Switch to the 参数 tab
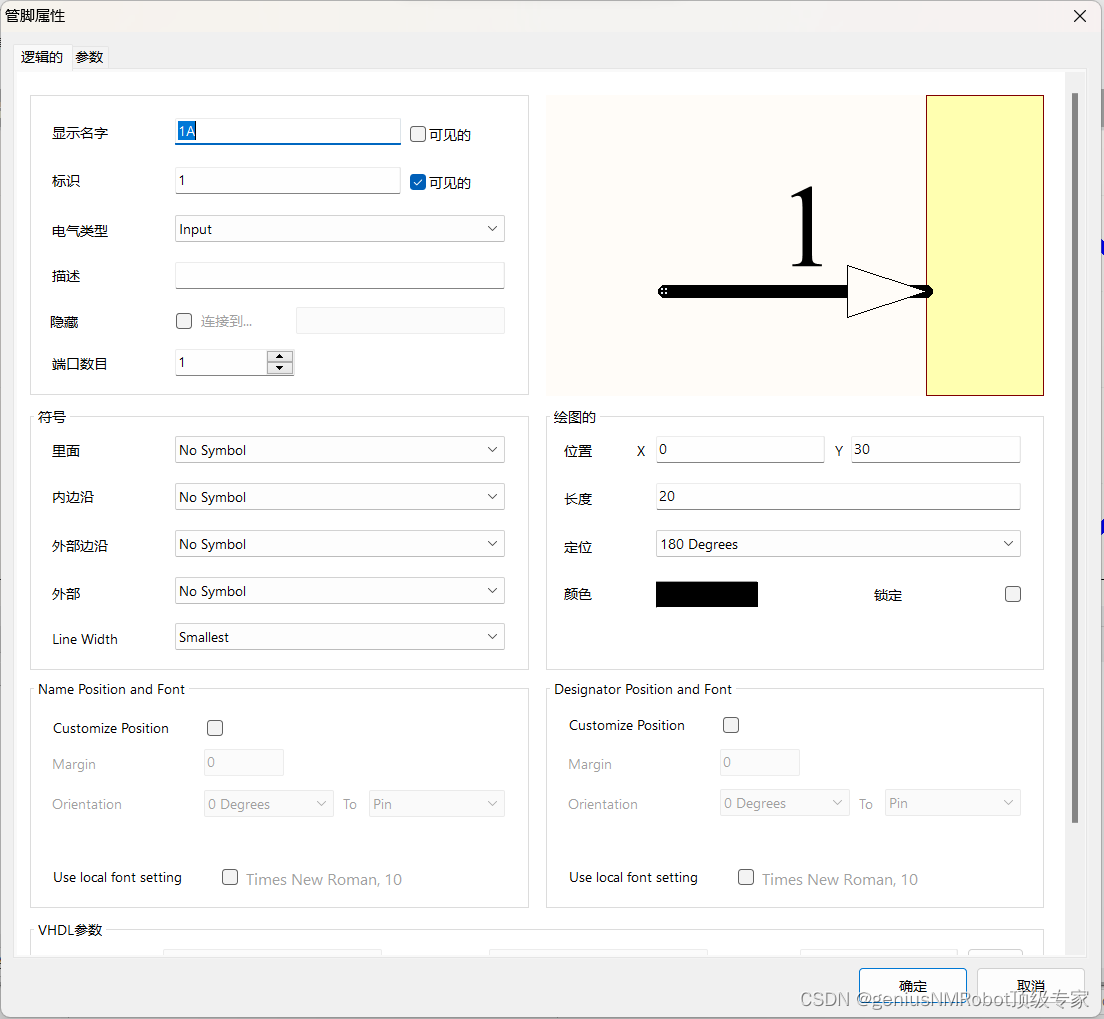The width and height of the screenshot is (1104, 1019). coord(89,57)
